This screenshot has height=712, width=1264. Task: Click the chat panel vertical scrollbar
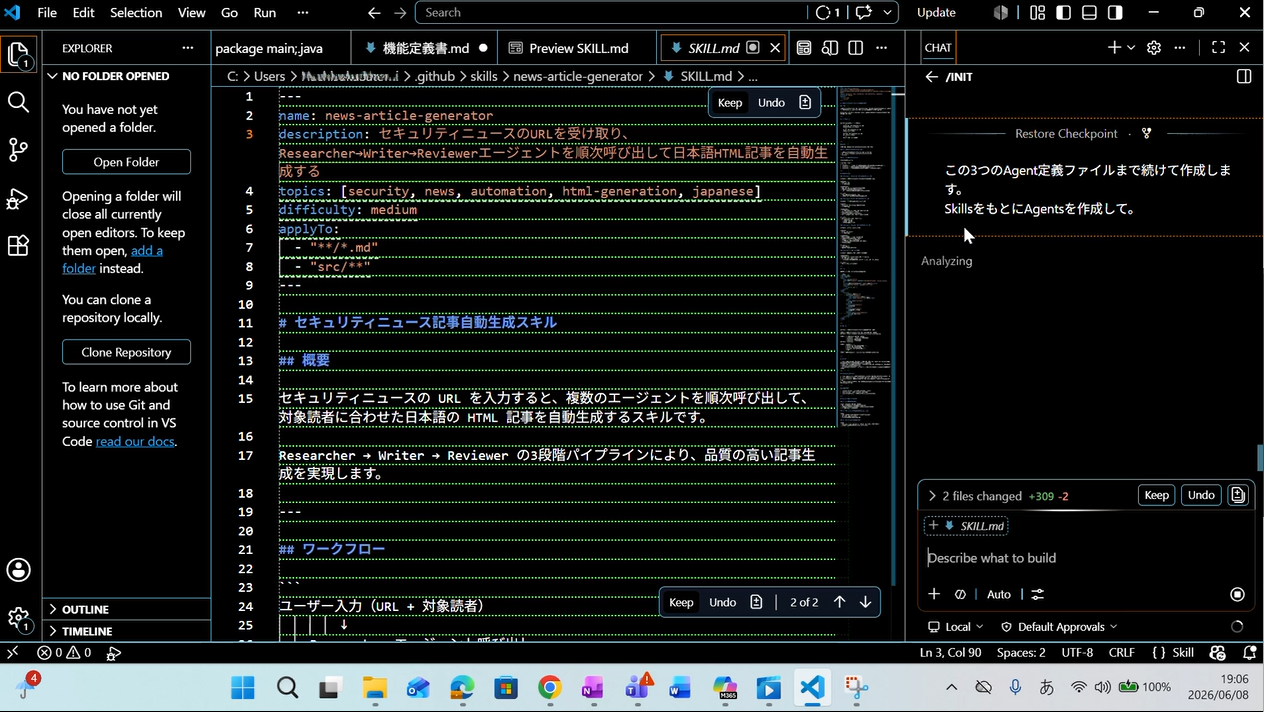point(1260,457)
